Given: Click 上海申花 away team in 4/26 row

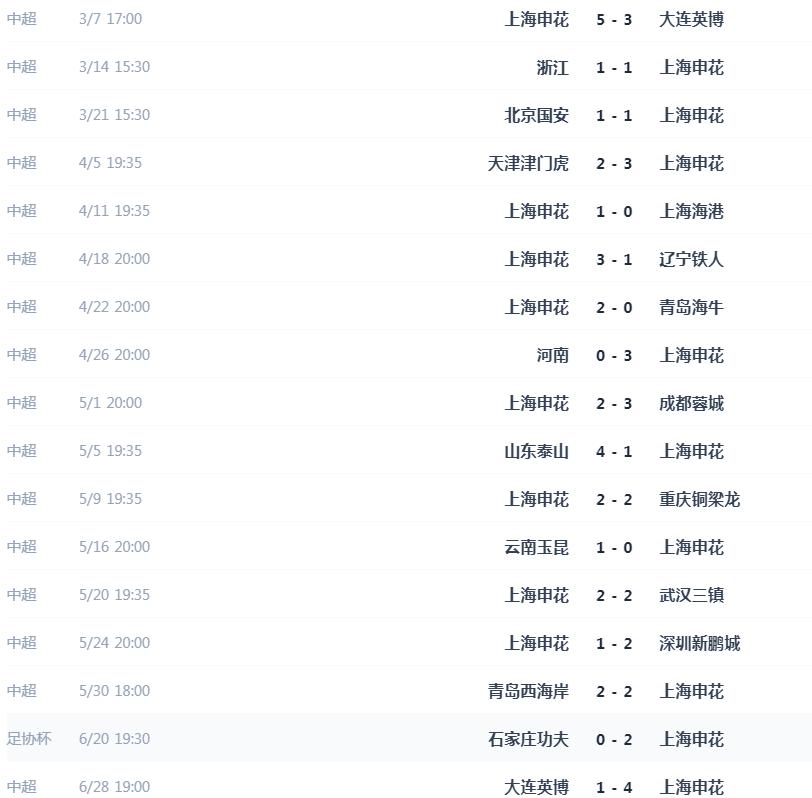Looking at the screenshot, I should [x=691, y=355].
